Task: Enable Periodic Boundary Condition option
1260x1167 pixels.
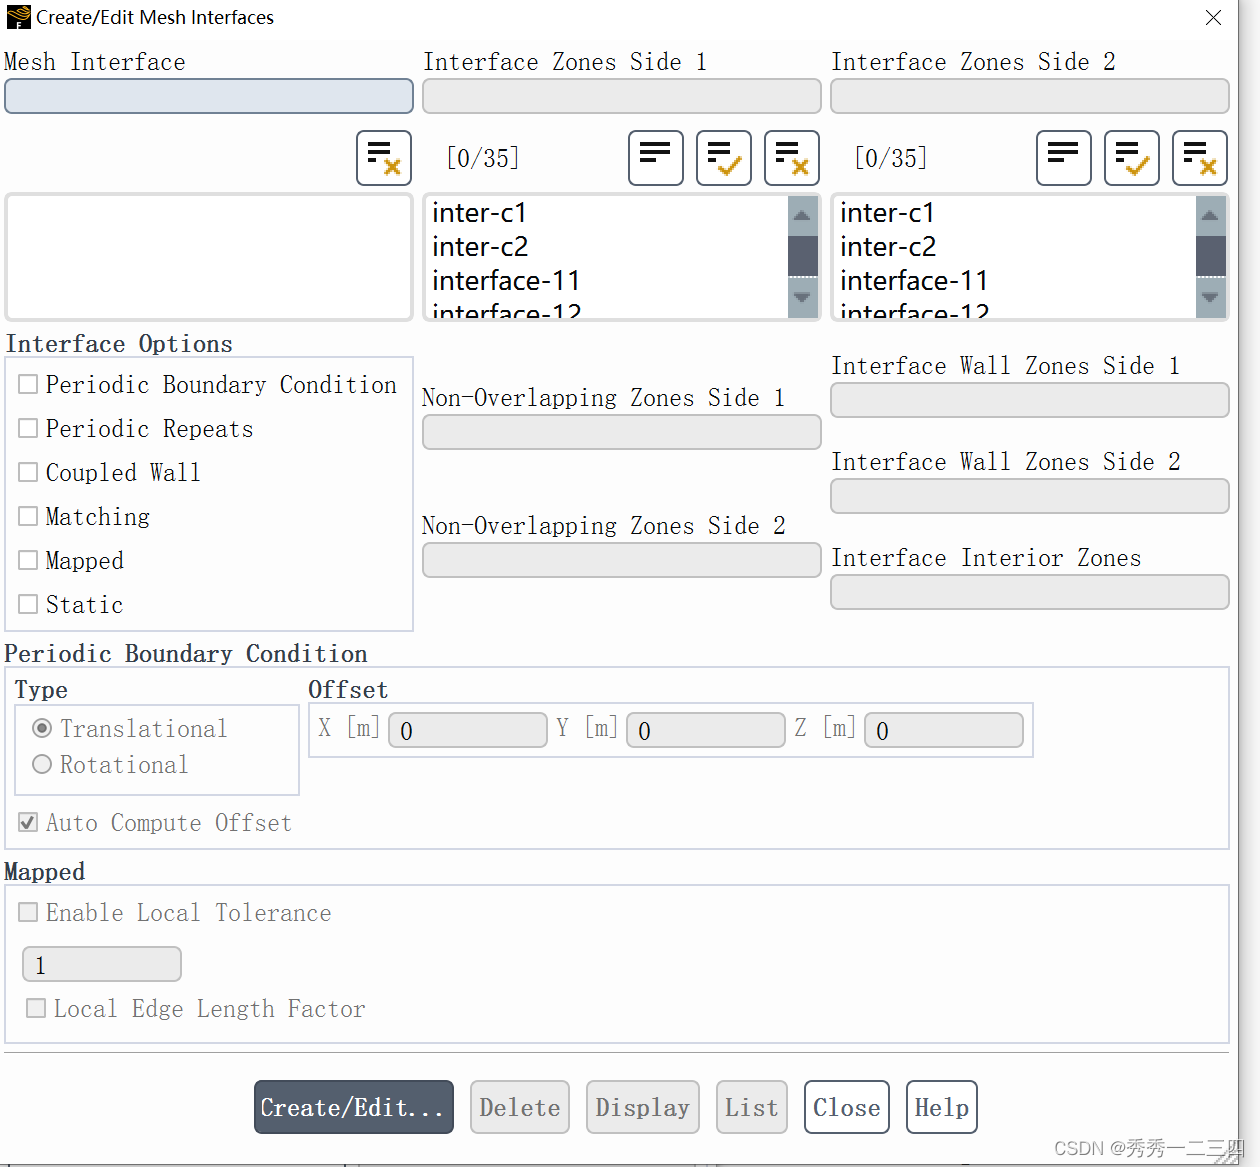Action: point(27,384)
